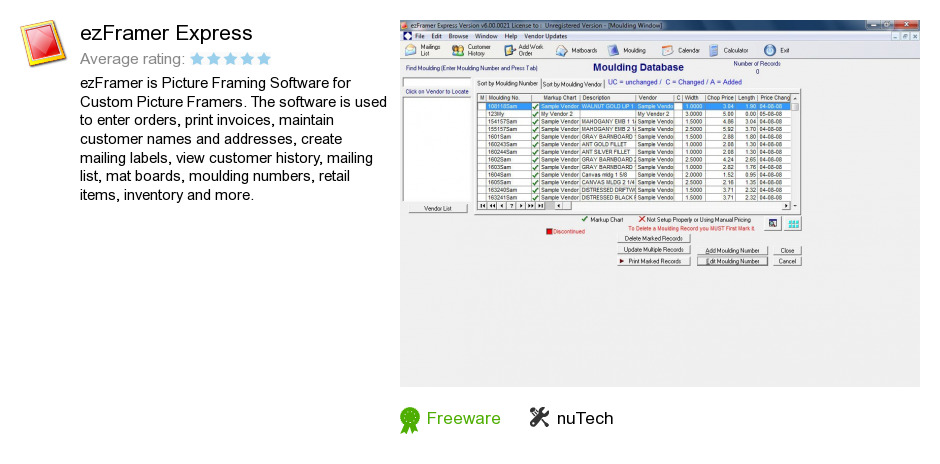Click vertical scrollbar up arrow of table
The height and width of the screenshot is (464, 940).
click(x=795, y=98)
